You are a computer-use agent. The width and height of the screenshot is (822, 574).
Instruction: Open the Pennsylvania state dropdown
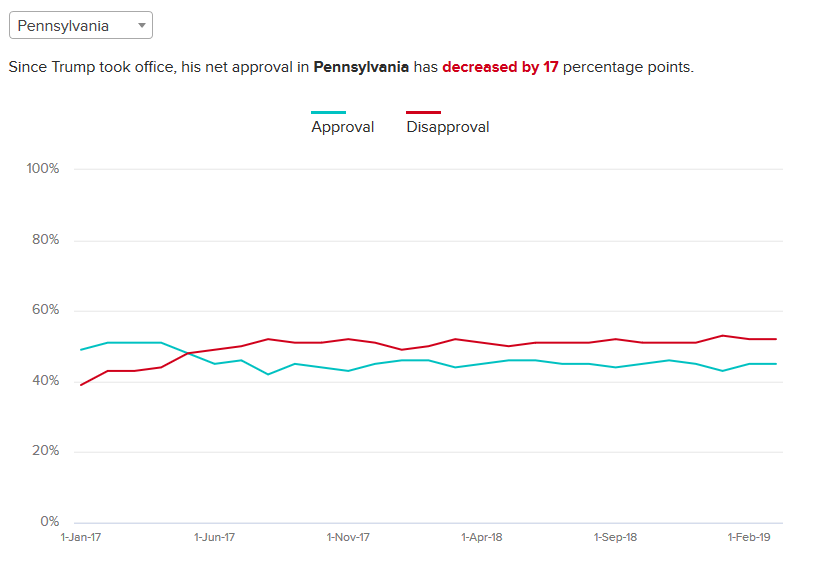80,26
